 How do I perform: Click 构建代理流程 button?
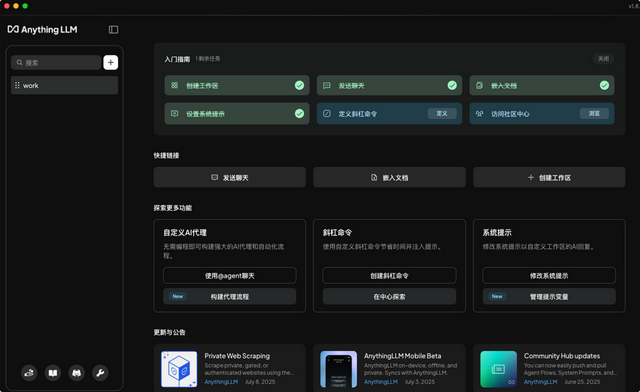point(230,296)
